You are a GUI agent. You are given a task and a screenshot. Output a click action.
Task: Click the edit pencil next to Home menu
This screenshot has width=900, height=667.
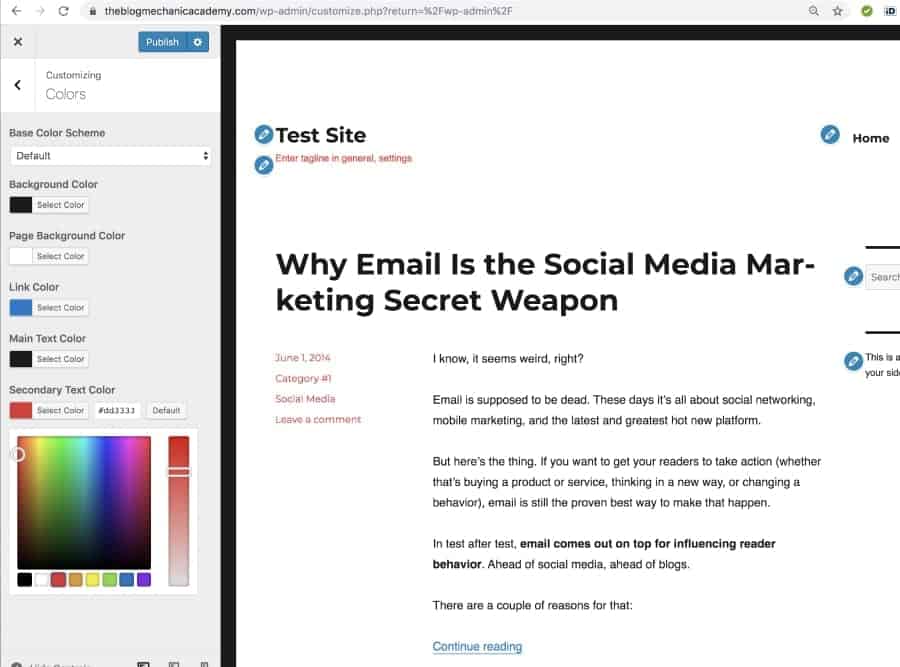[x=830, y=135]
